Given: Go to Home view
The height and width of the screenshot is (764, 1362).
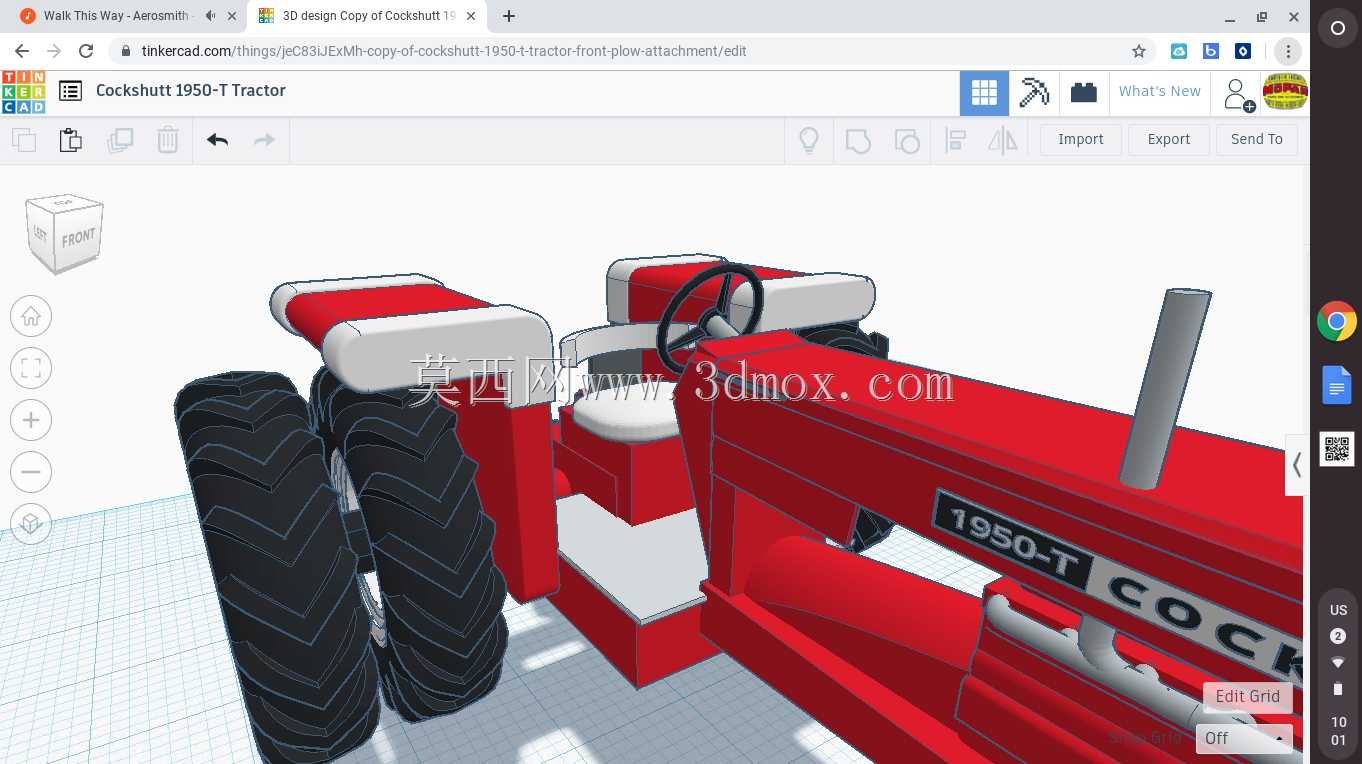Looking at the screenshot, I should (31, 317).
